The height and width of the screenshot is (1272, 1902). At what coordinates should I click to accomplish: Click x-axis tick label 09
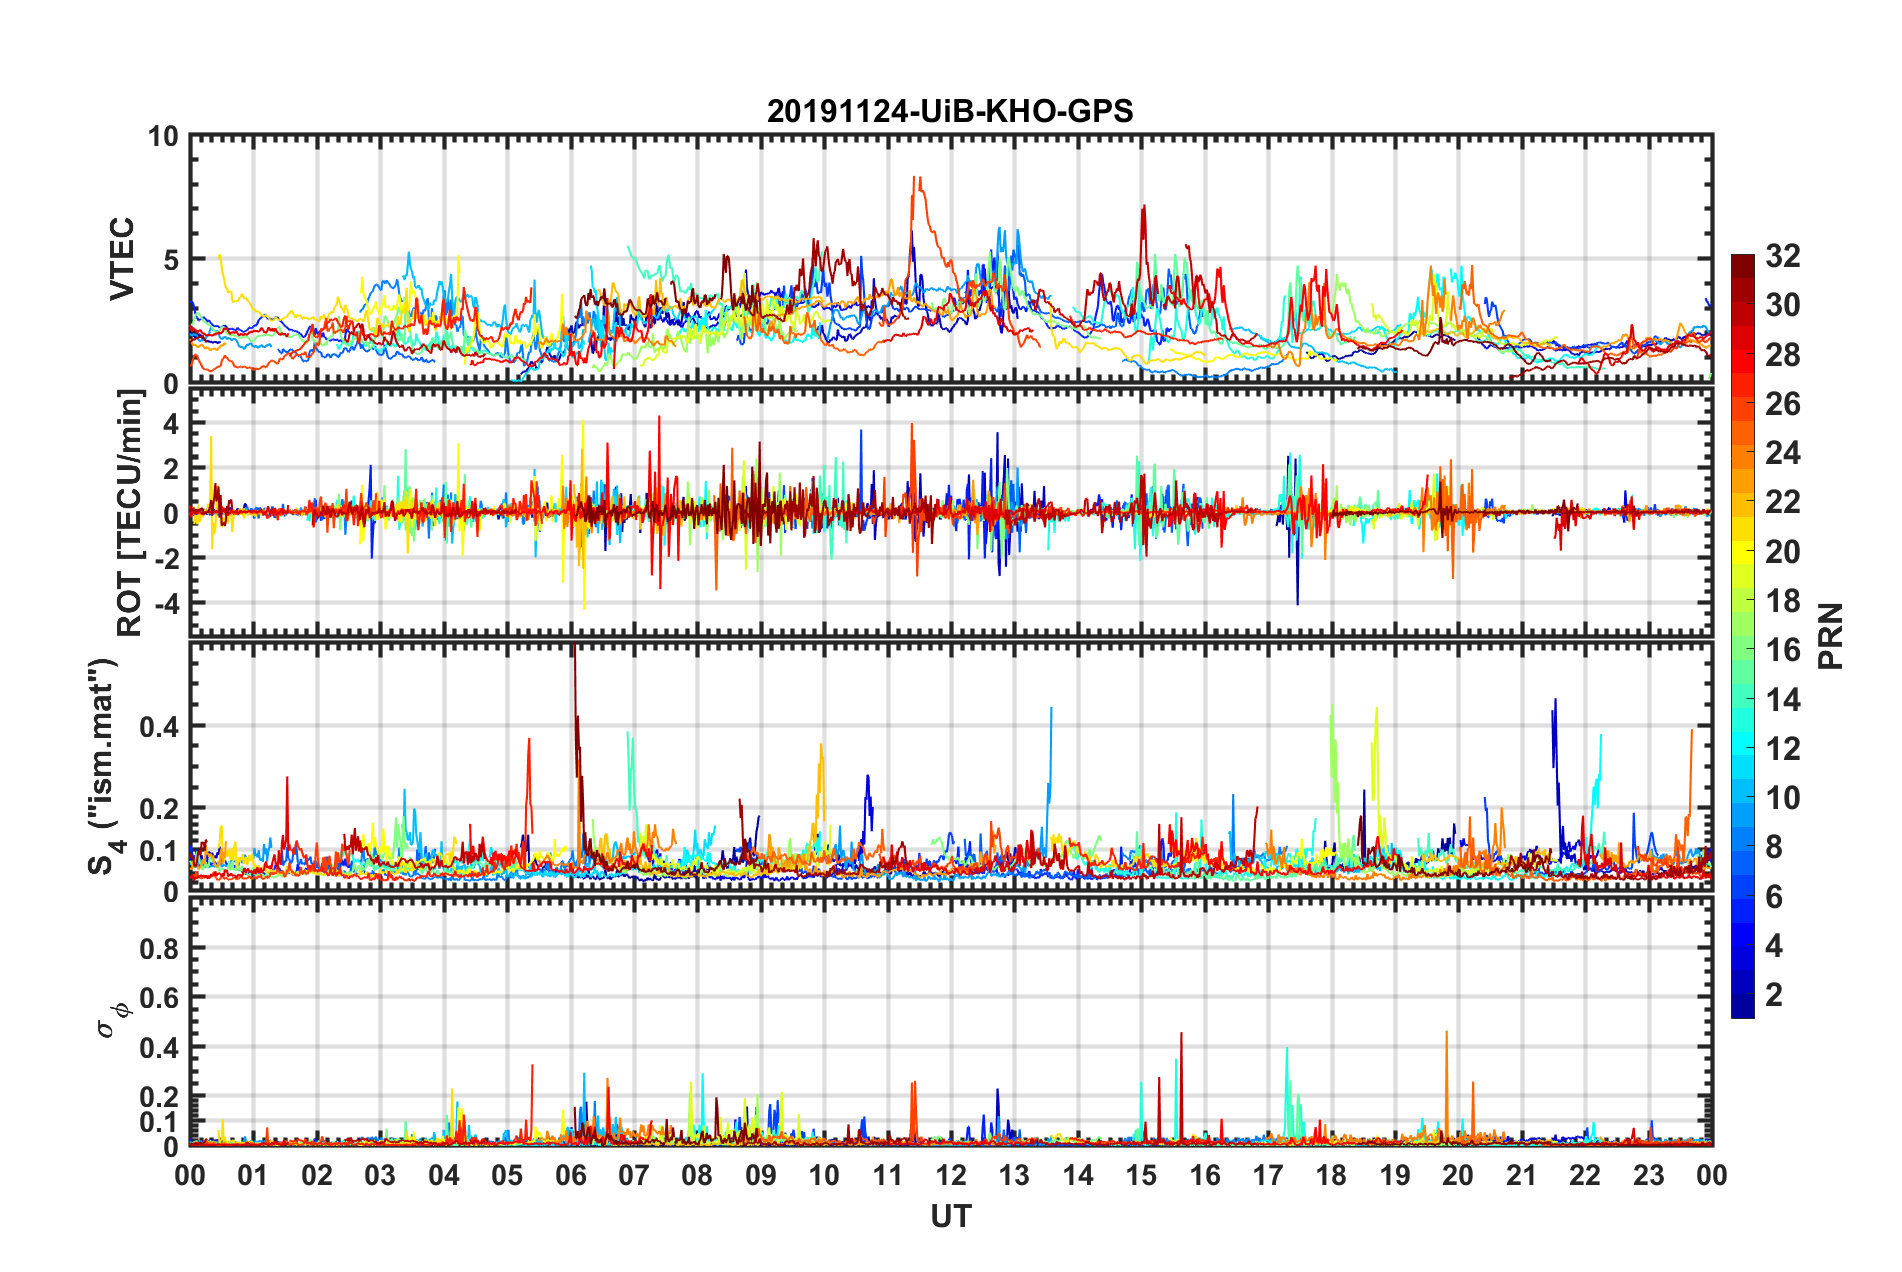761,1175
